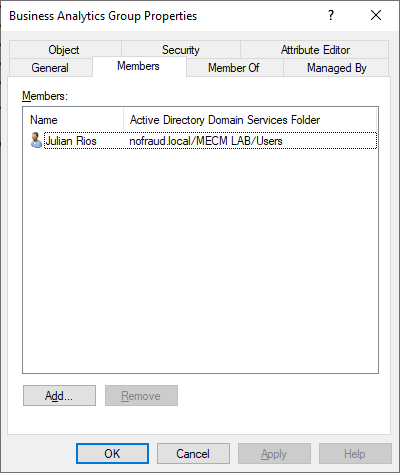Click the question mark help icon

click(x=331, y=15)
